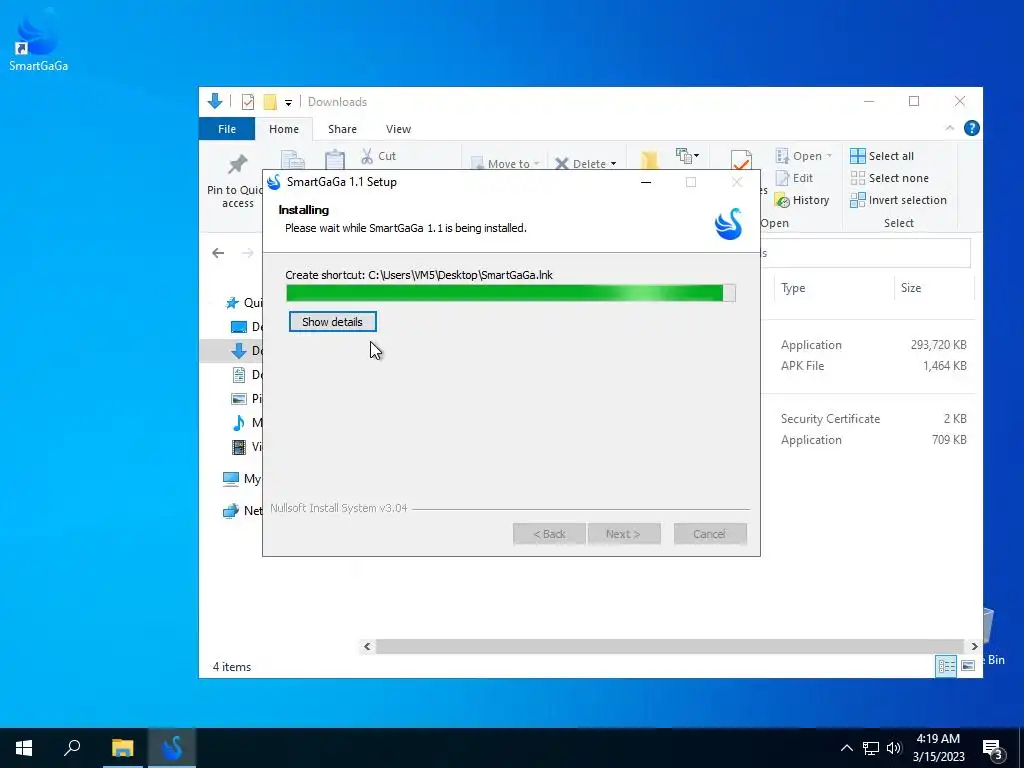Click the horizontal scrollbar thumb
Screen dimensions: 1024x768
click(670, 647)
